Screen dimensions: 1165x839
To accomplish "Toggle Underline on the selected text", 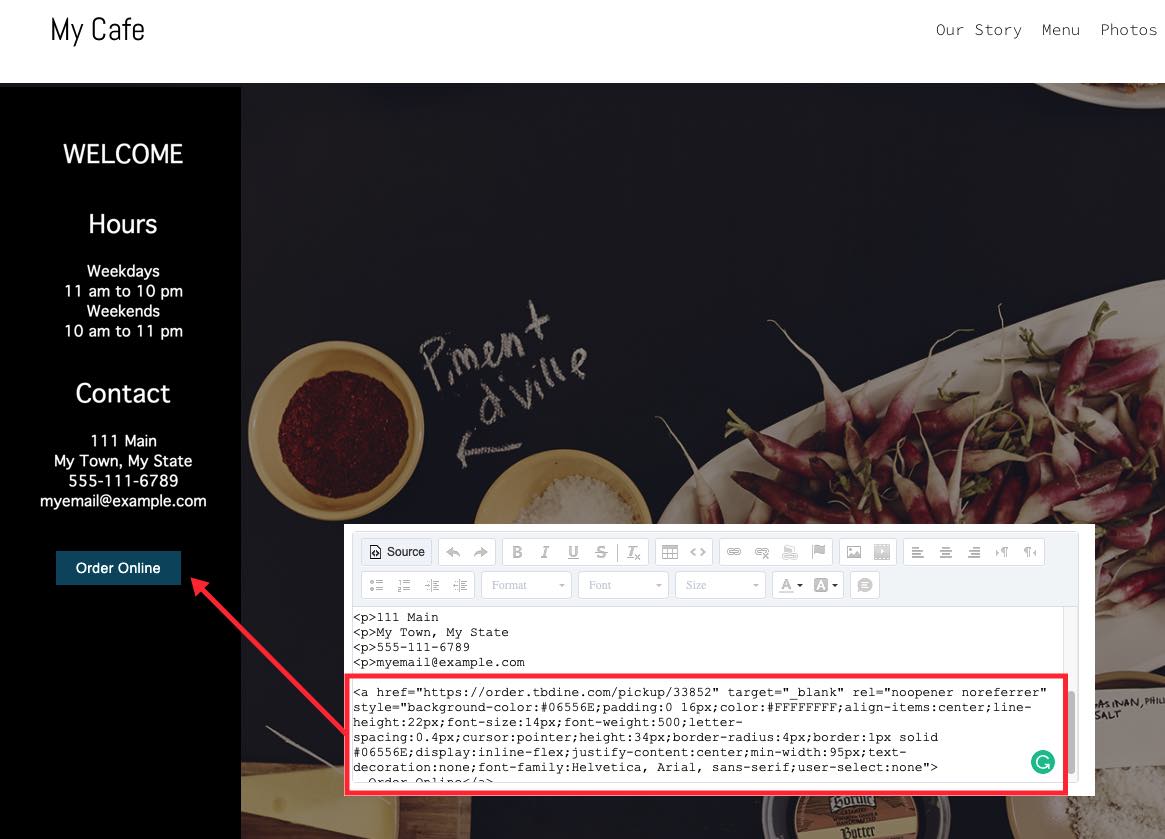I will click(x=573, y=551).
